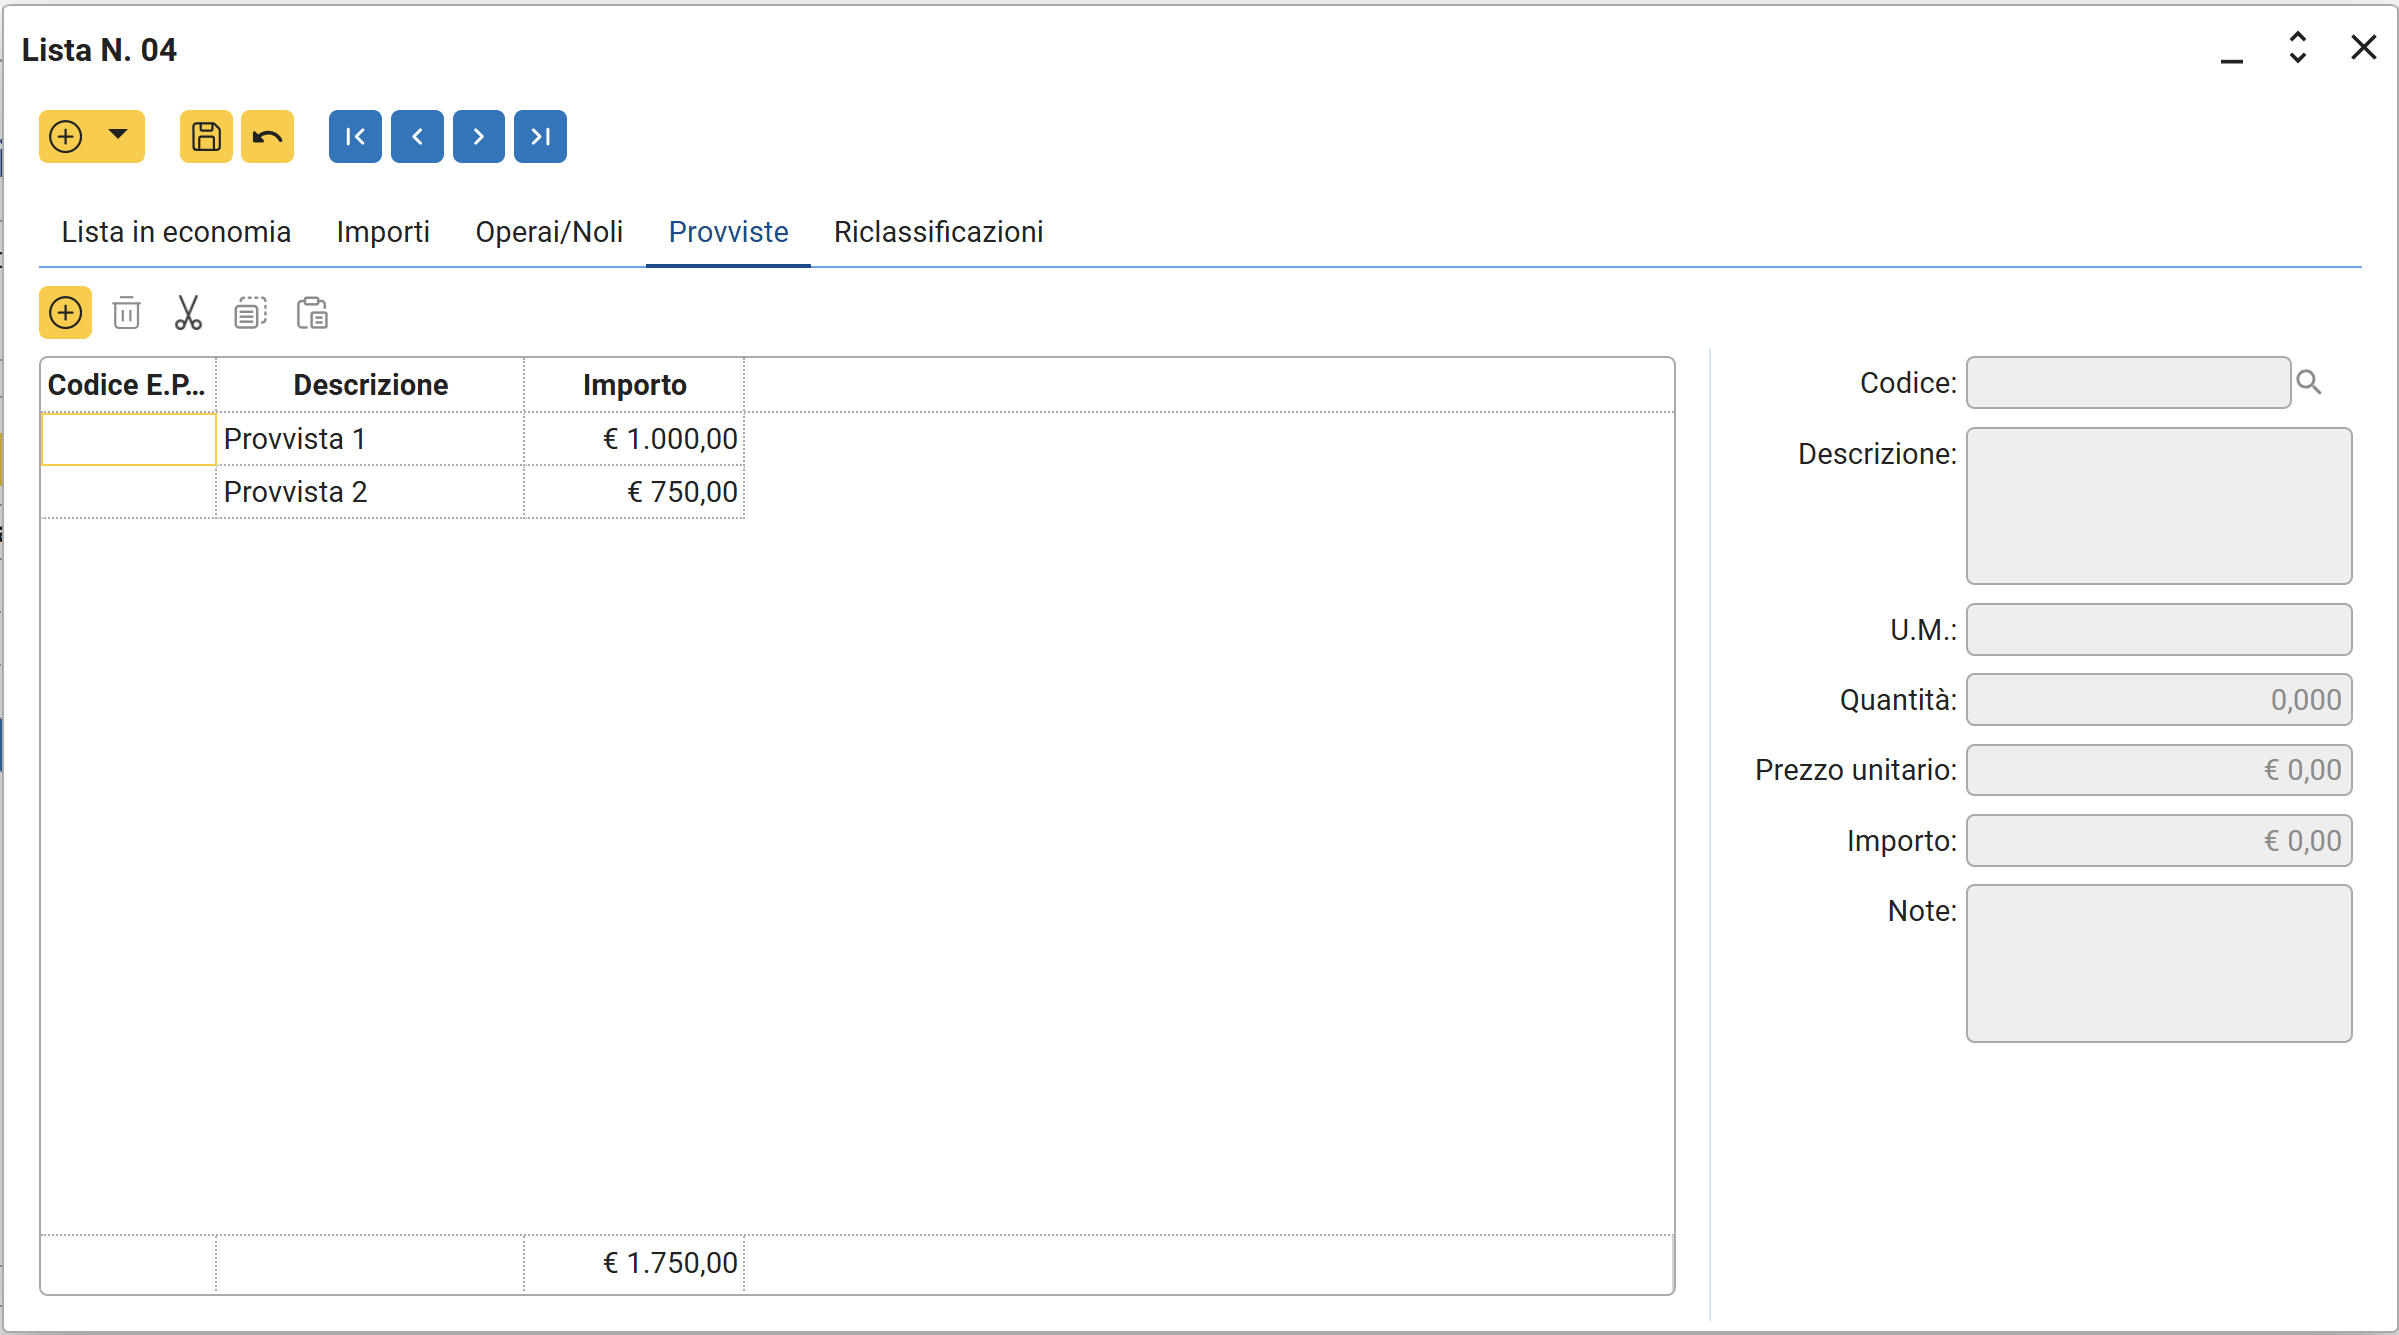
Task: Click the Importo column header
Action: tap(634, 385)
